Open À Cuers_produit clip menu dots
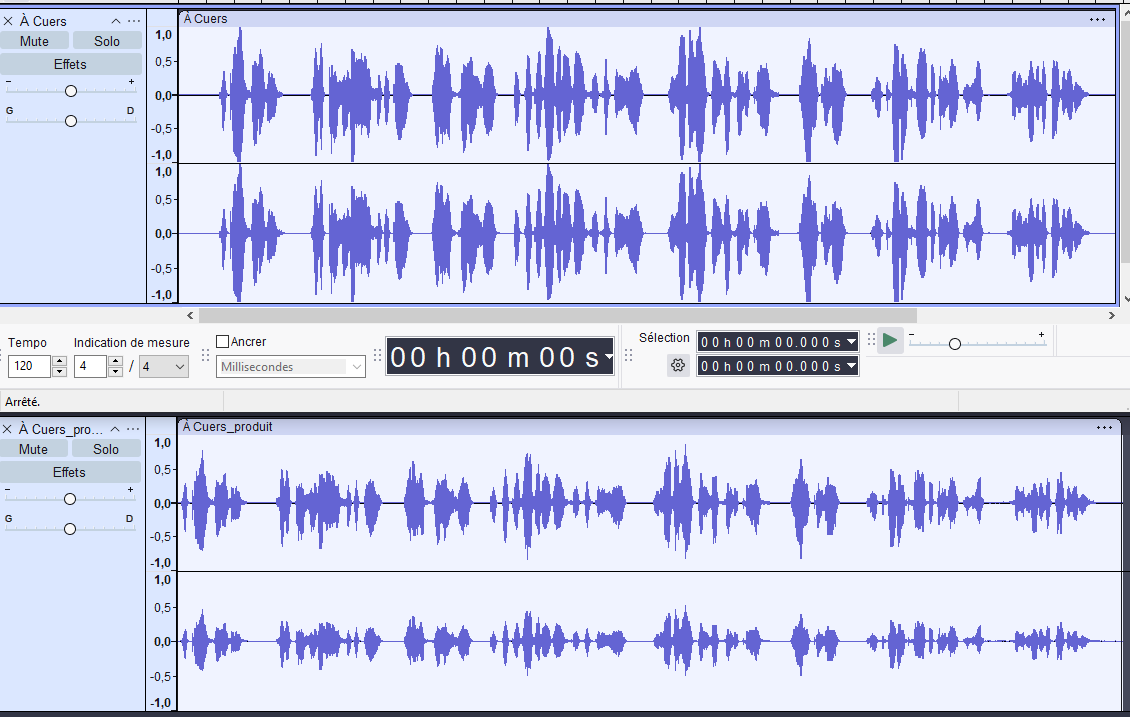Screen dimensions: 1130x717 click(x=1104, y=427)
